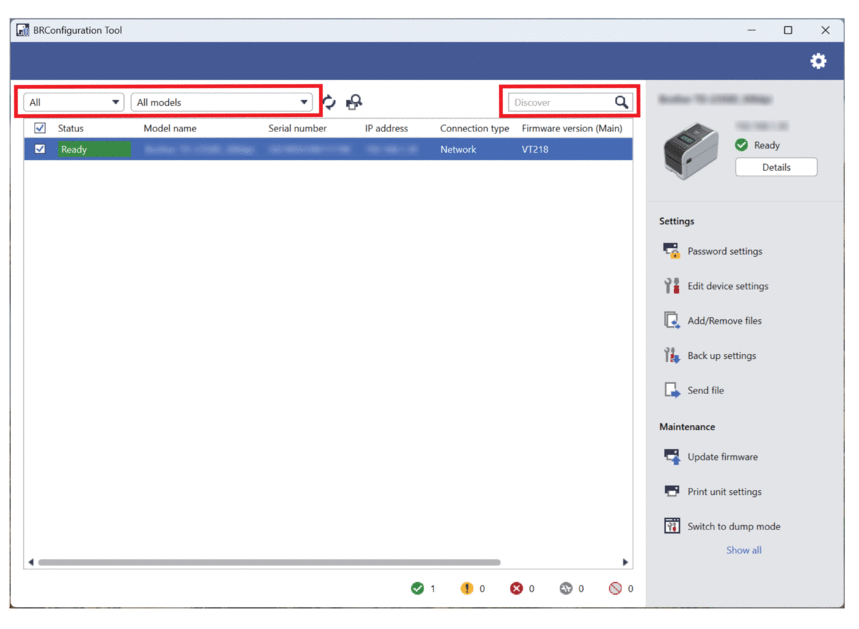Screen dimensions: 859x629
Task: Click the Show all link
Action: [743, 550]
